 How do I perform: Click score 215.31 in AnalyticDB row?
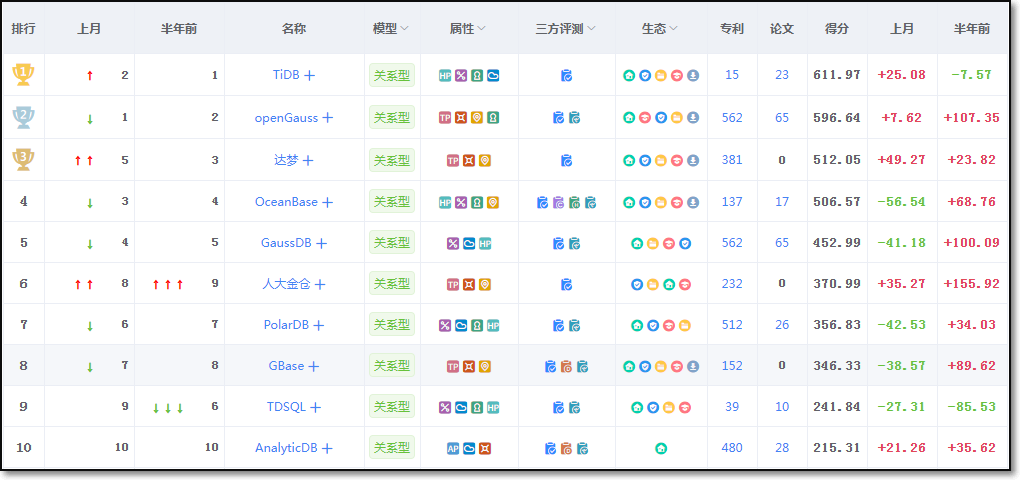837,447
